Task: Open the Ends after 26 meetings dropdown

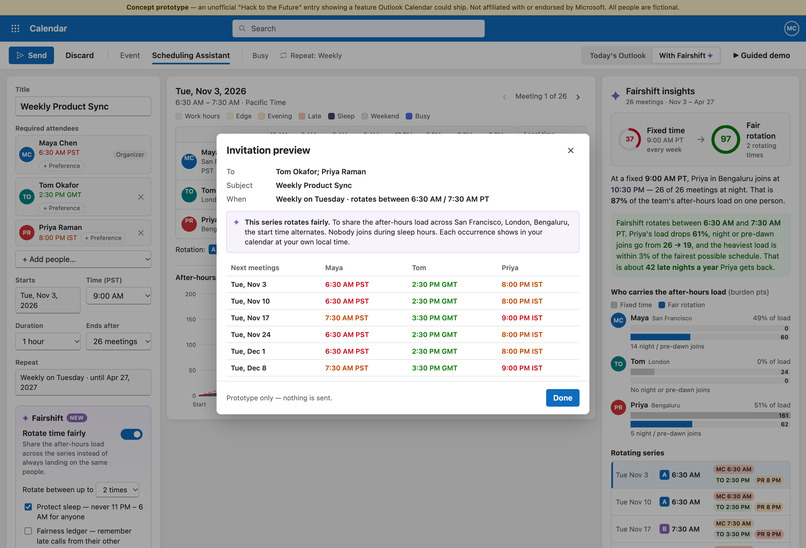Action: (119, 341)
